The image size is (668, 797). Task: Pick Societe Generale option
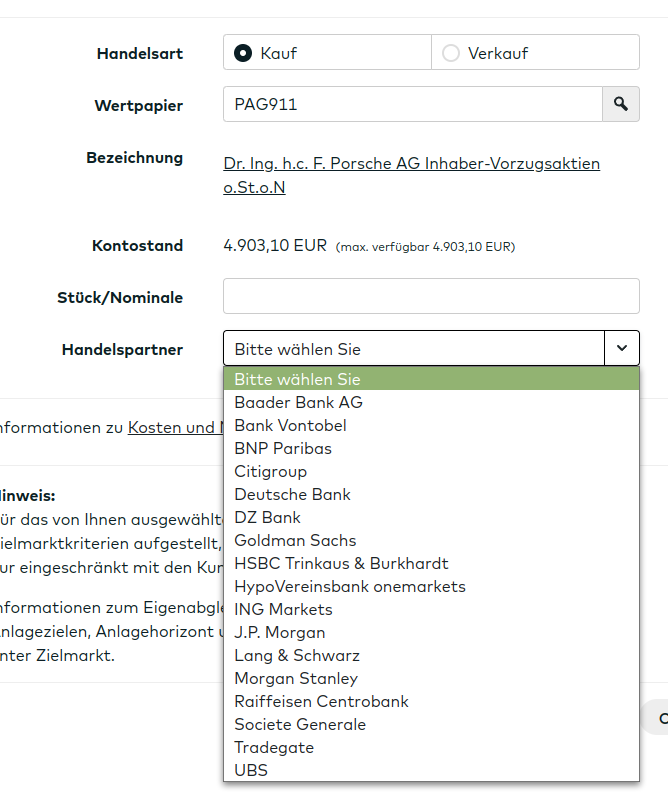(431, 724)
